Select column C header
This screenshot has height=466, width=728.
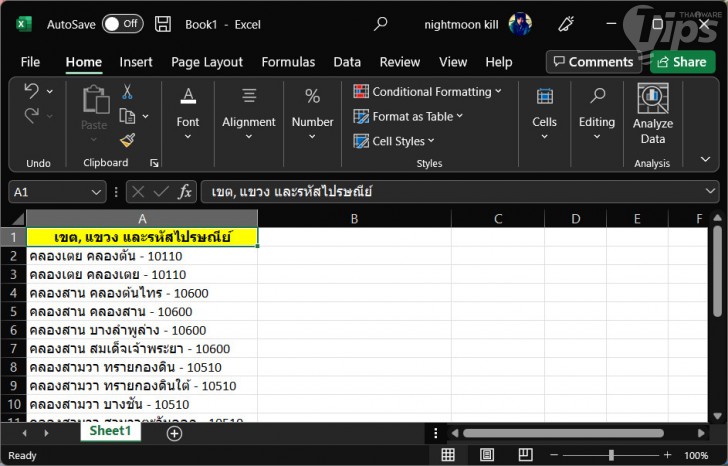498,218
